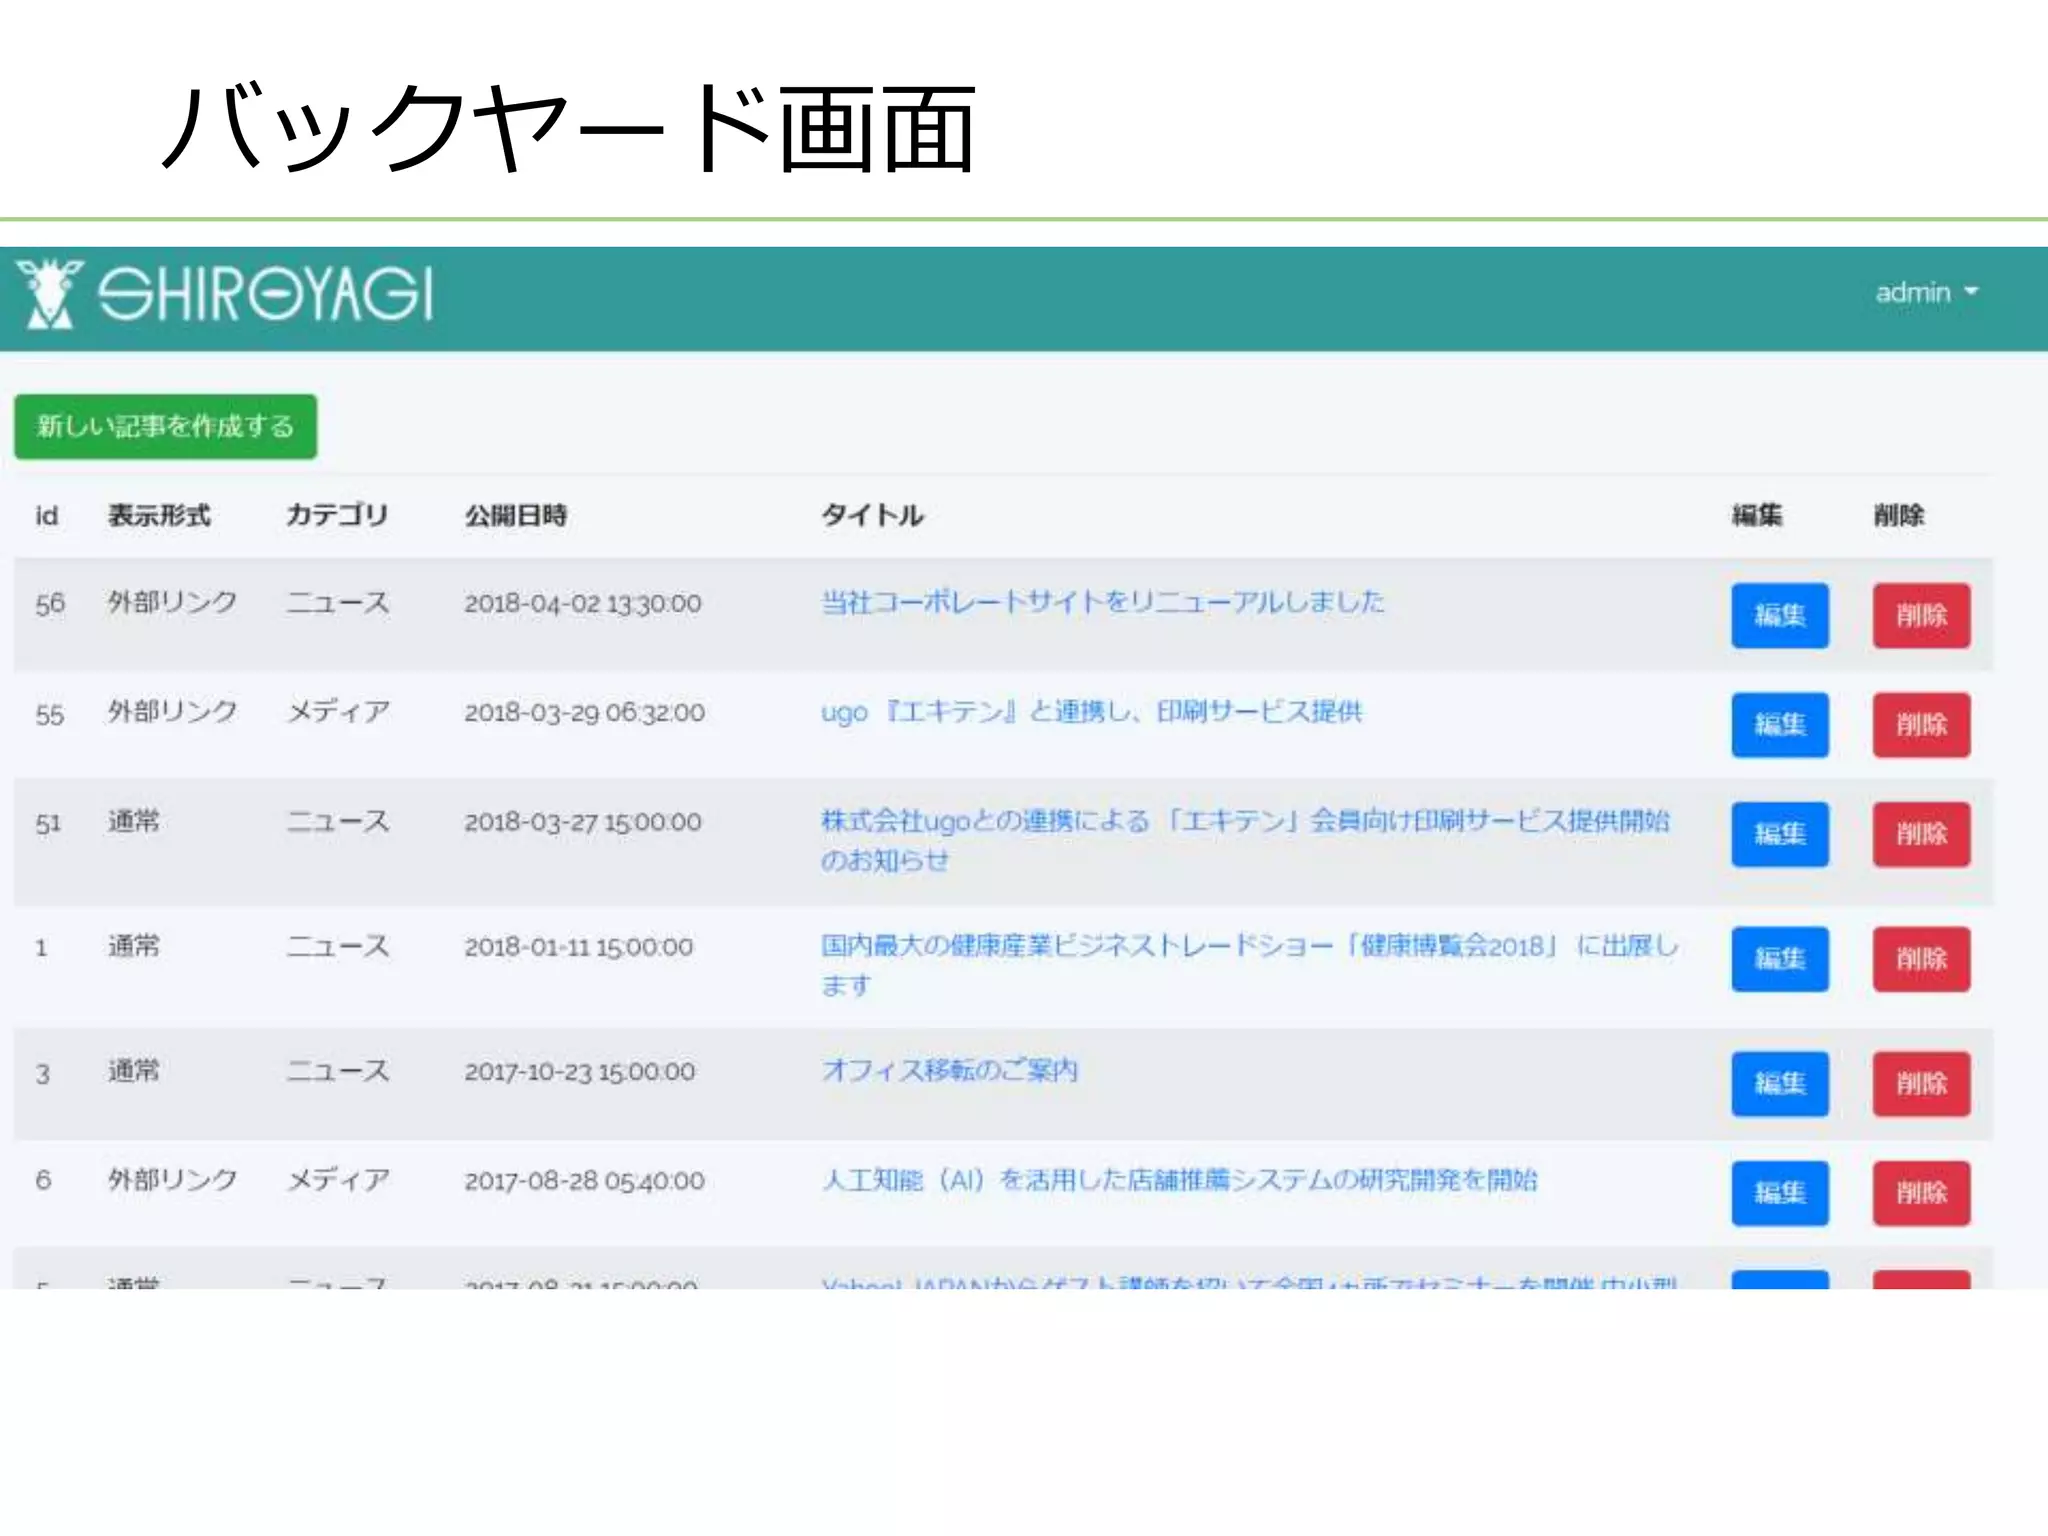The image size is (2048, 1536).
Task: Click the 編集 column header
Action: [x=1757, y=516]
